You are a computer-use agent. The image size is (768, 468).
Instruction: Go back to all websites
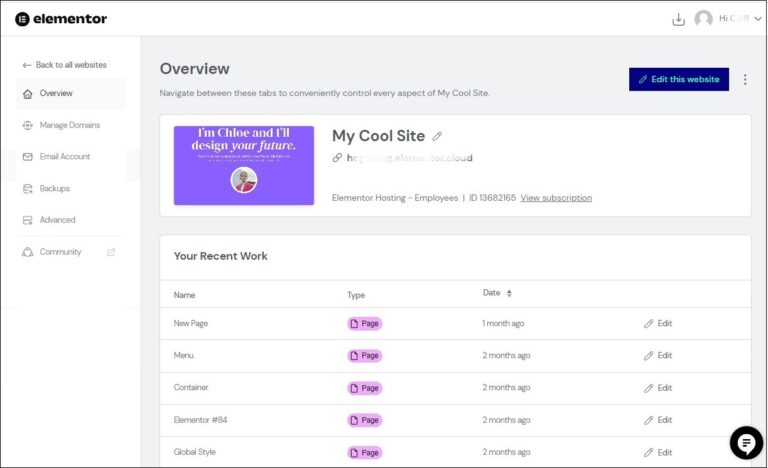click(64, 65)
